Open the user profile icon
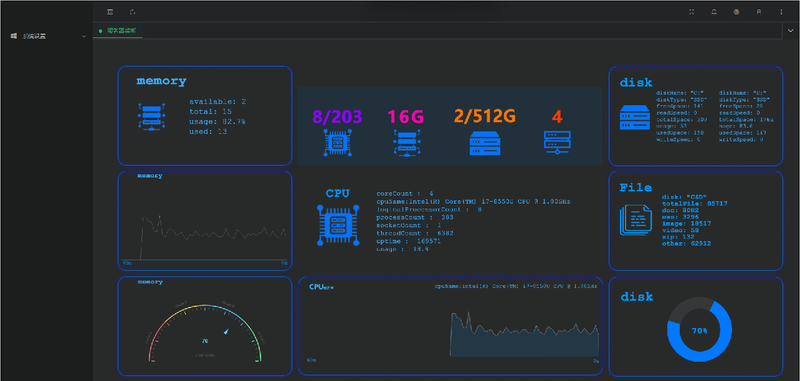The width and height of the screenshot is (800, 381). tap(759, 12)
